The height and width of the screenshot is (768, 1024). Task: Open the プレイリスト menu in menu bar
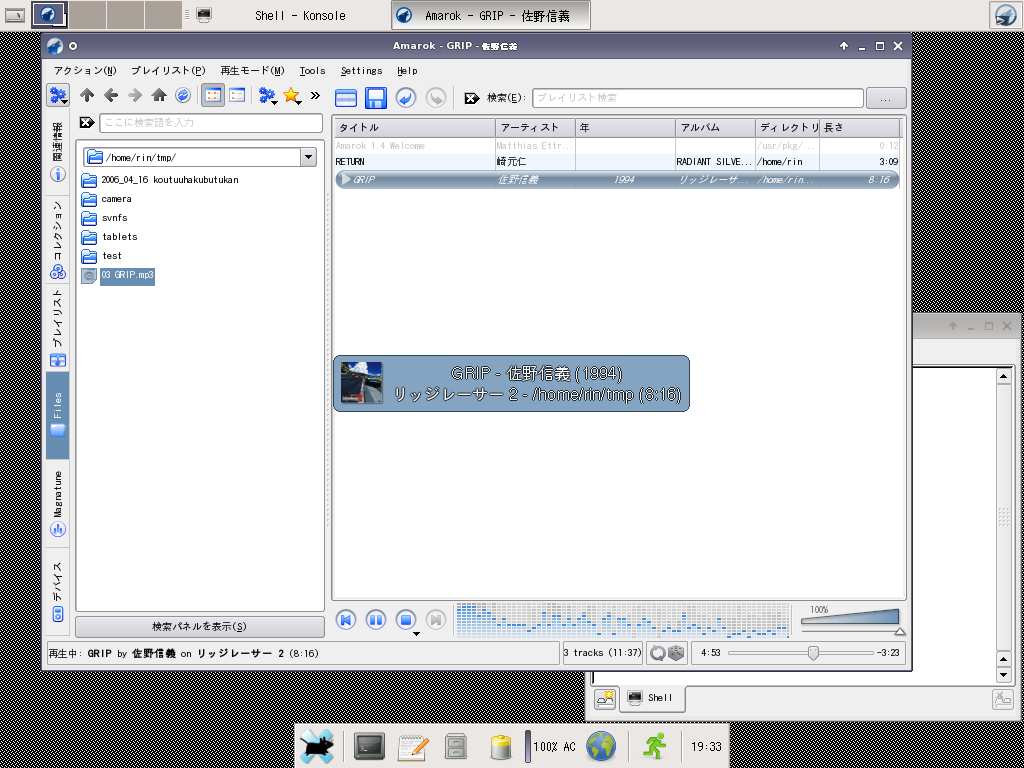coord(168,71)
